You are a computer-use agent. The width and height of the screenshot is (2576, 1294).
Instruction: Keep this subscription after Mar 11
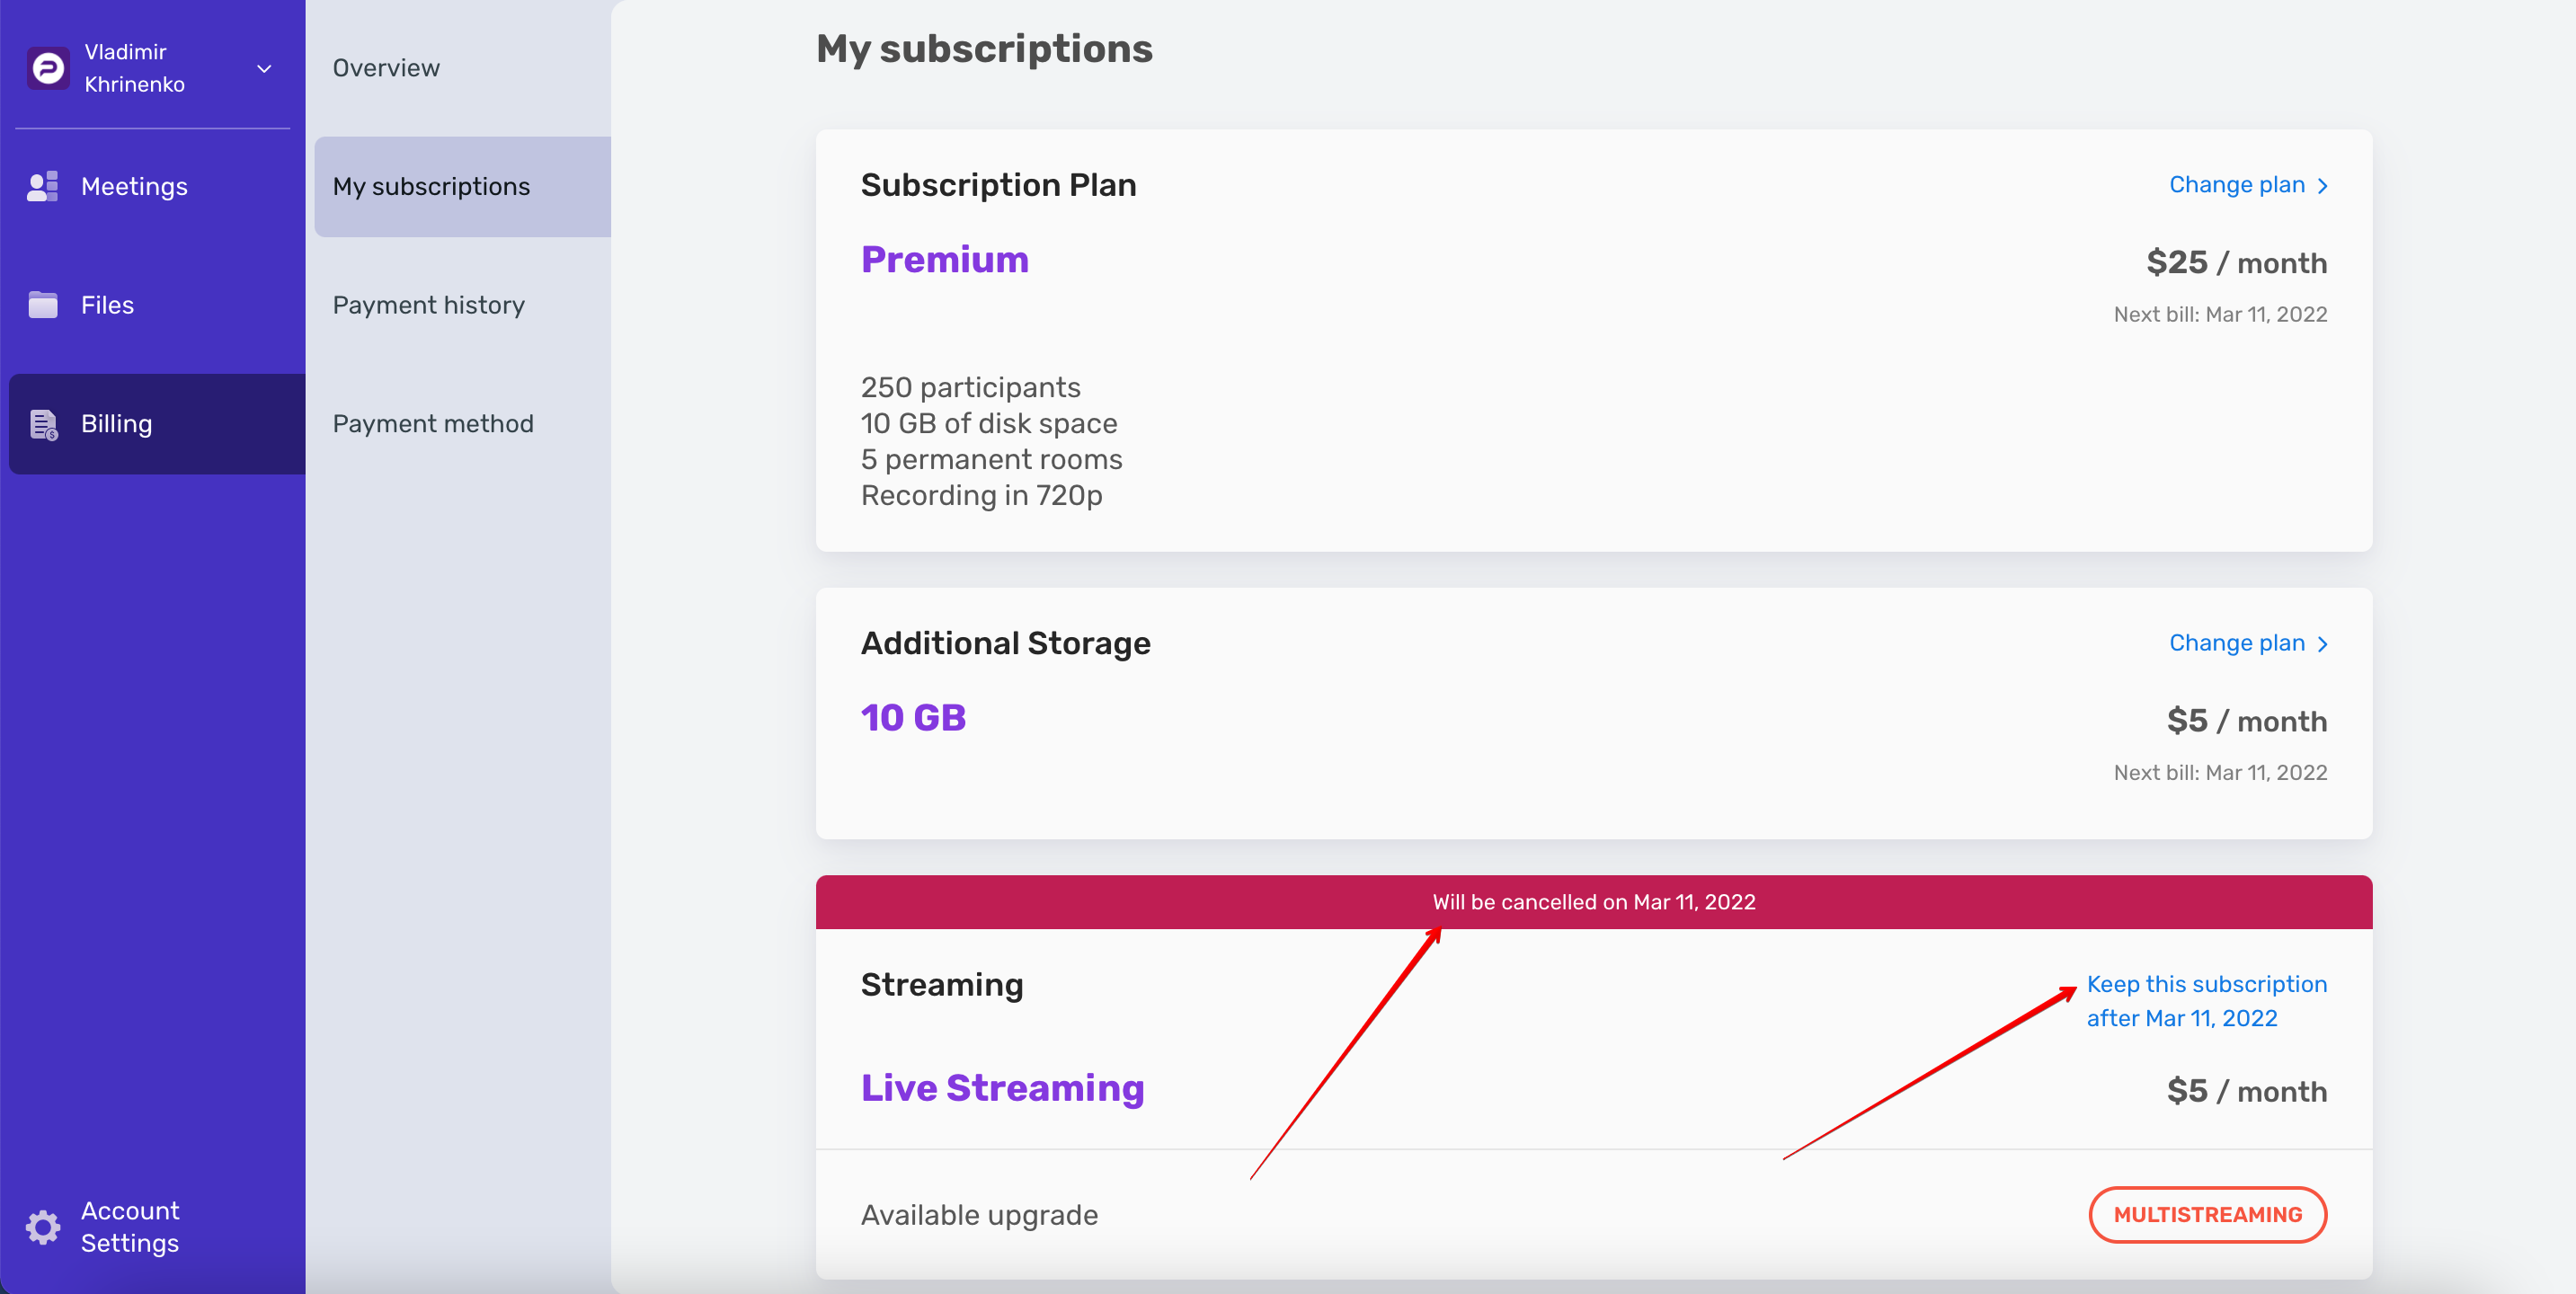pyautogui.click(x=2206, y=1001)
